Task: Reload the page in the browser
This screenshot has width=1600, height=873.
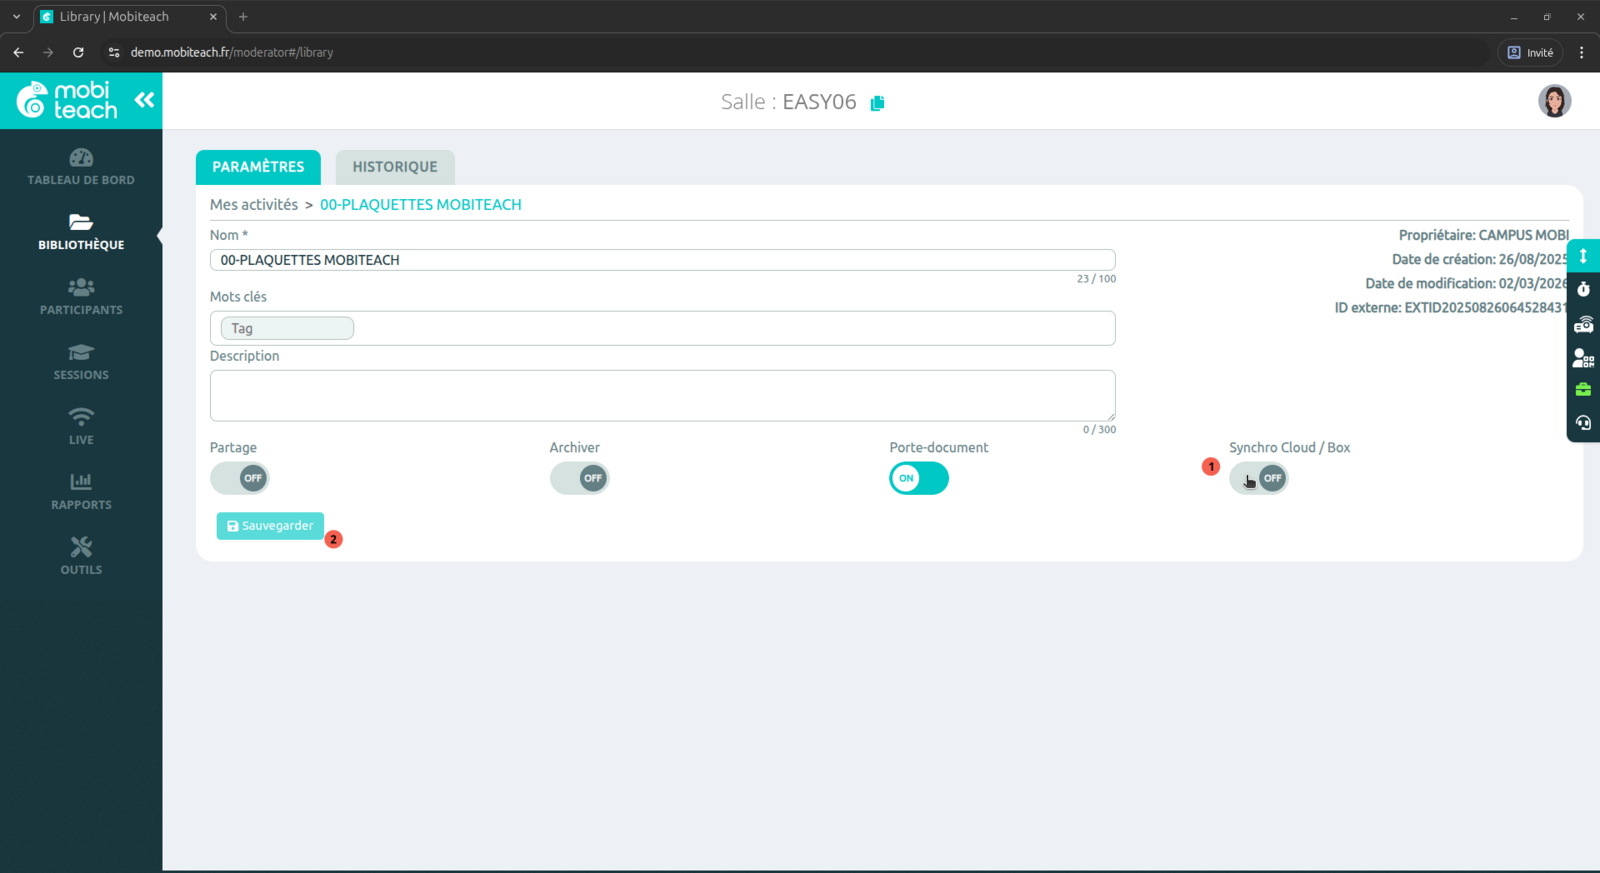Action: tap(78, 52)
